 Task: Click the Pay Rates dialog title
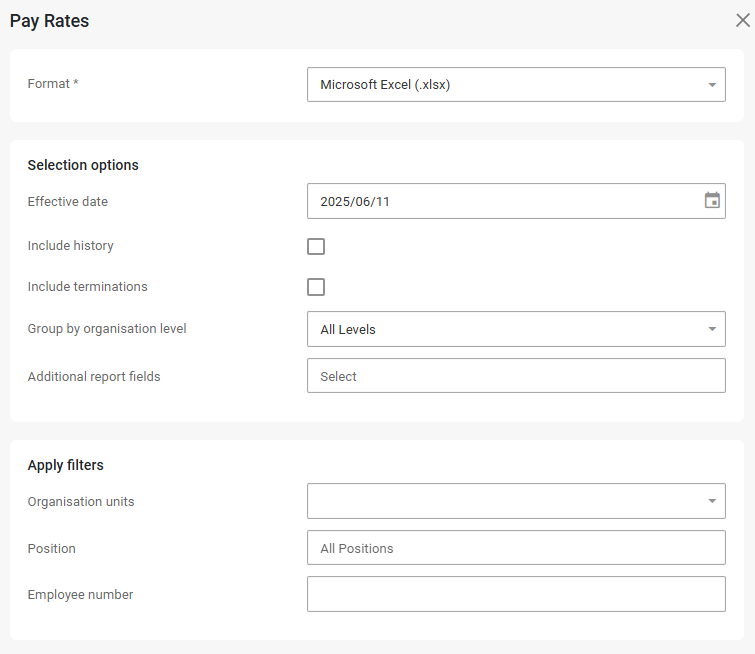coord(49,21)
